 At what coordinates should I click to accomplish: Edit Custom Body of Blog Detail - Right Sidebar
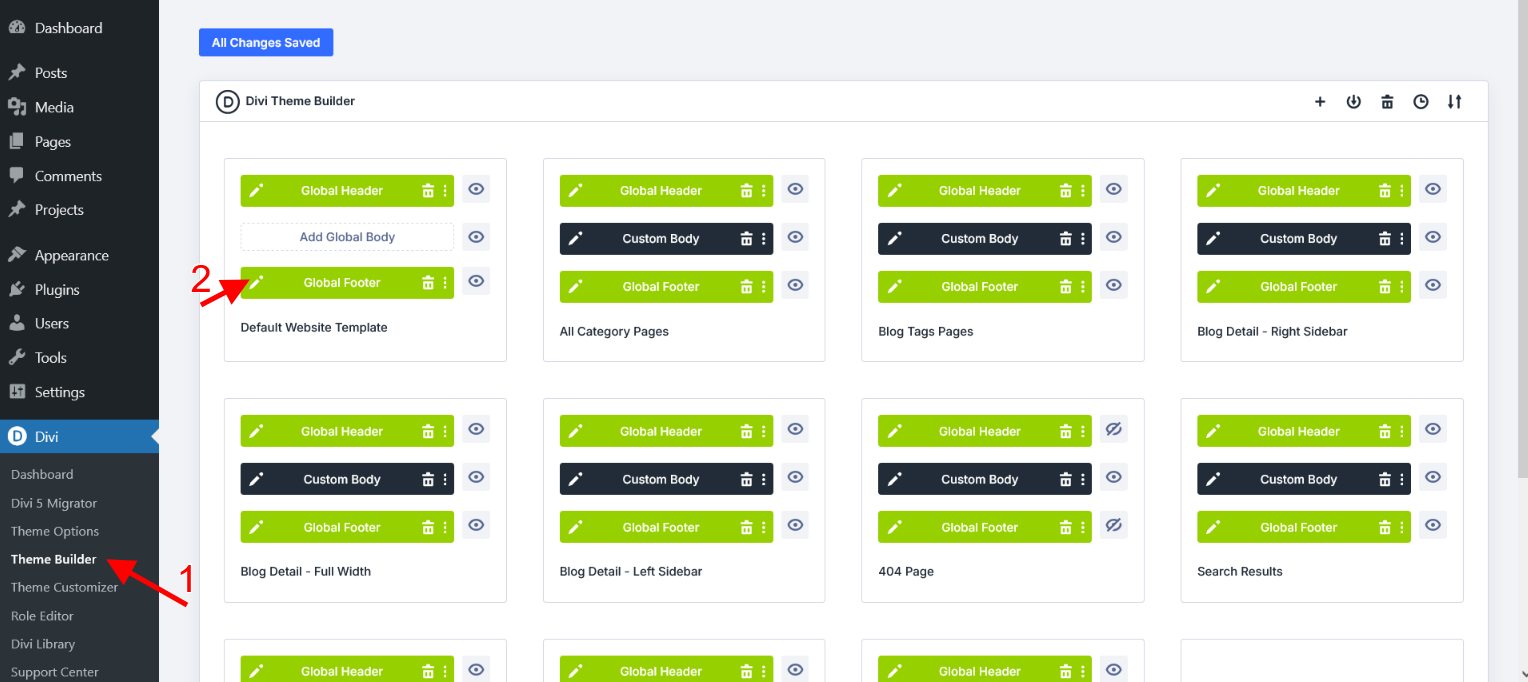[1213, 239]
